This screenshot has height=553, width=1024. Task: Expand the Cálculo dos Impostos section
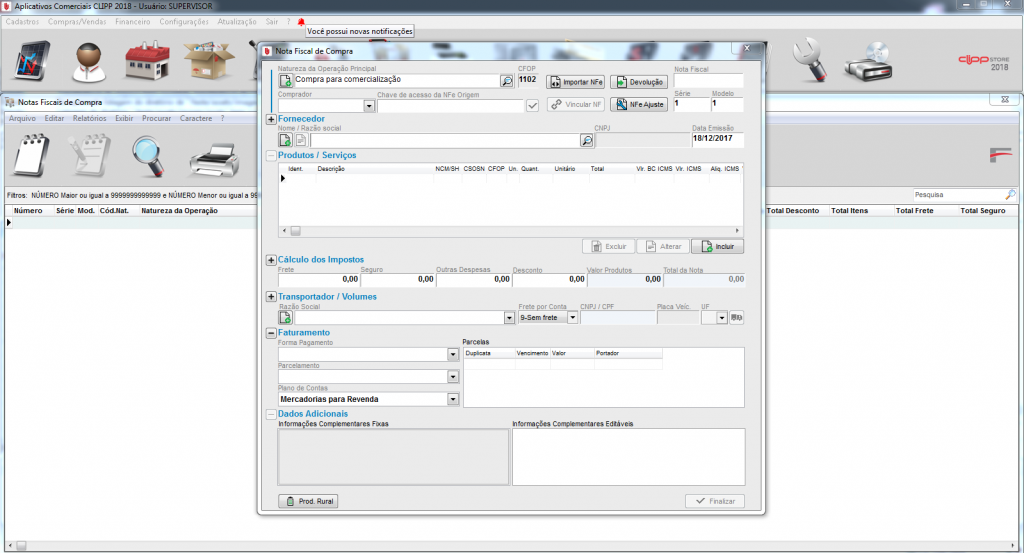[x=271, y=260]
